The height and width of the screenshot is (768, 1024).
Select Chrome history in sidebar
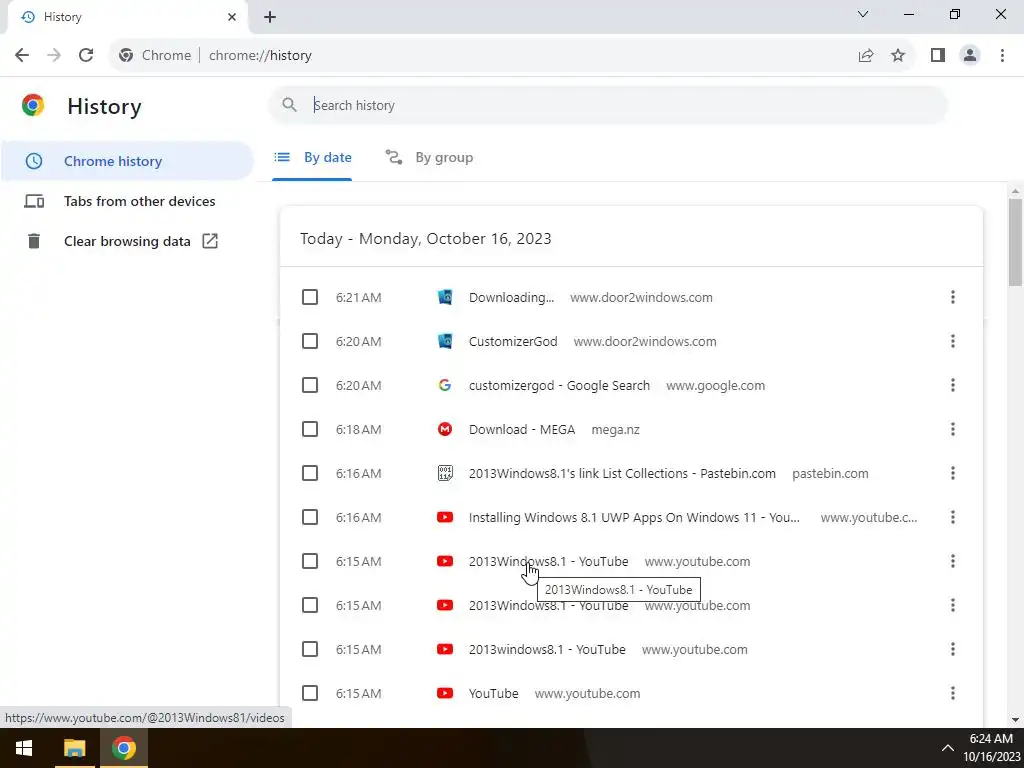coord(127,161)
